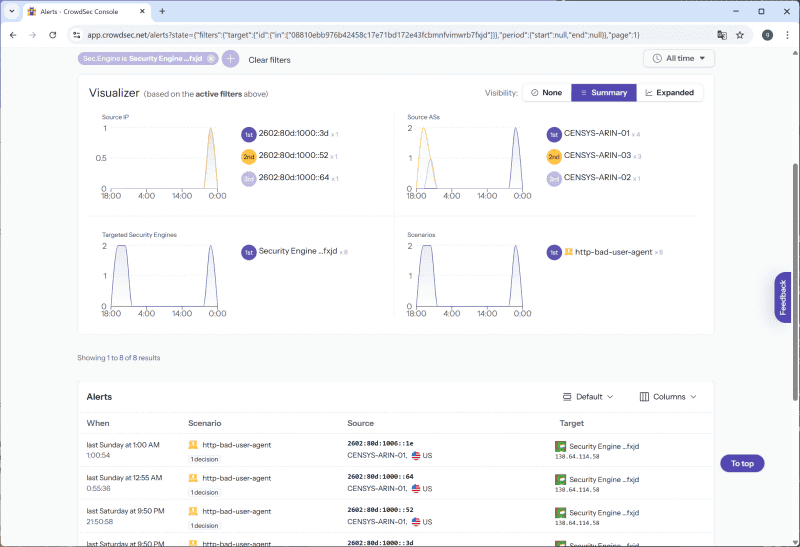Click 3rd rank badge for 2602:80d:1000::64

tap(248, 179)
